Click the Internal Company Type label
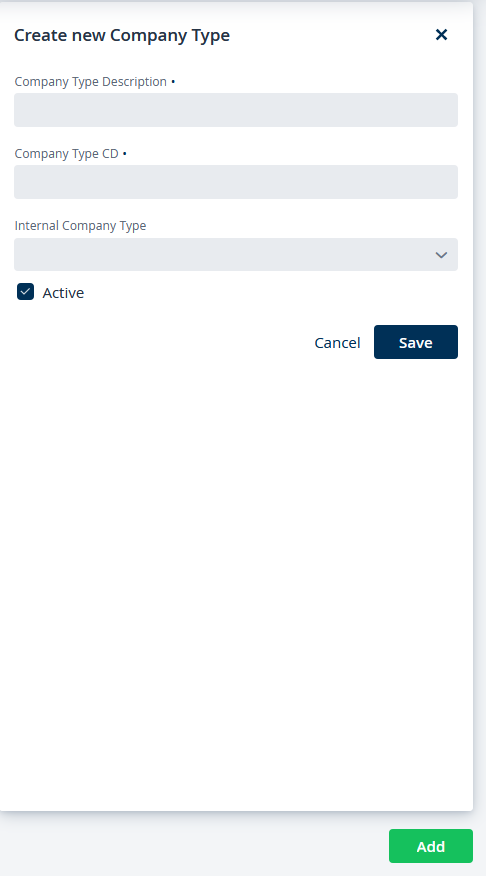Screen dimensions: 486x876 pyautogui.click(x=80, y=226)
